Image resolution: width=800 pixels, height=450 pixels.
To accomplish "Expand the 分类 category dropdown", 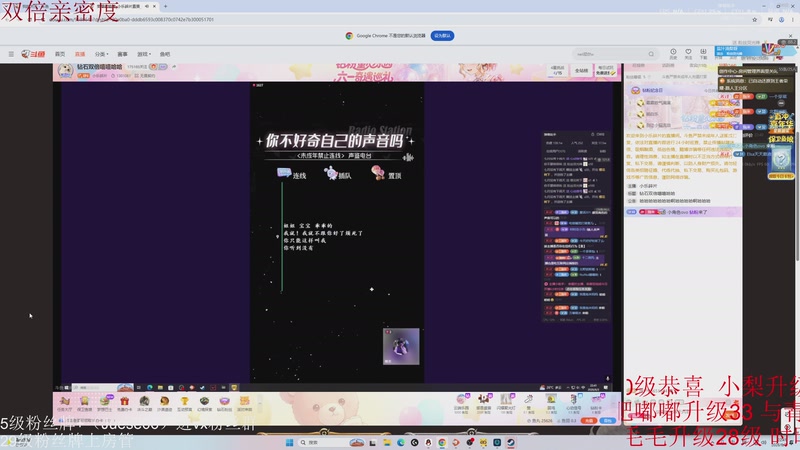I will pyautogui.click(x=101, y=54).
